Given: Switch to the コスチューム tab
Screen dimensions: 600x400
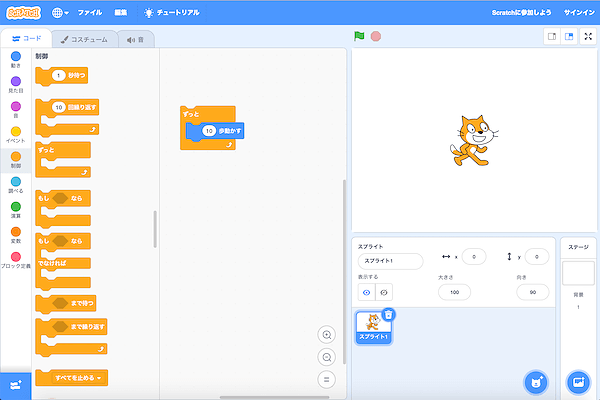Looking at the screenshot, I should point(84,39).
